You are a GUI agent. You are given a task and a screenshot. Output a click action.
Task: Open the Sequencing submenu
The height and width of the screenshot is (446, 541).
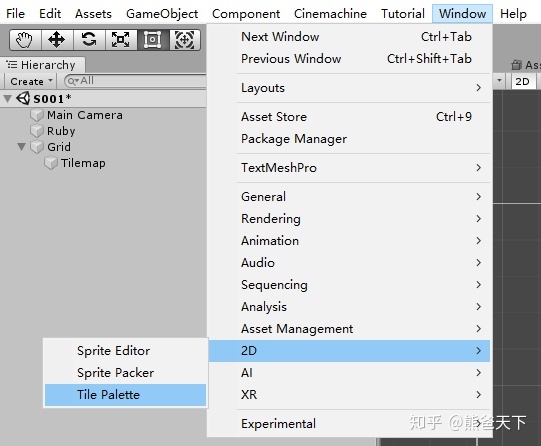click(349, 285)
